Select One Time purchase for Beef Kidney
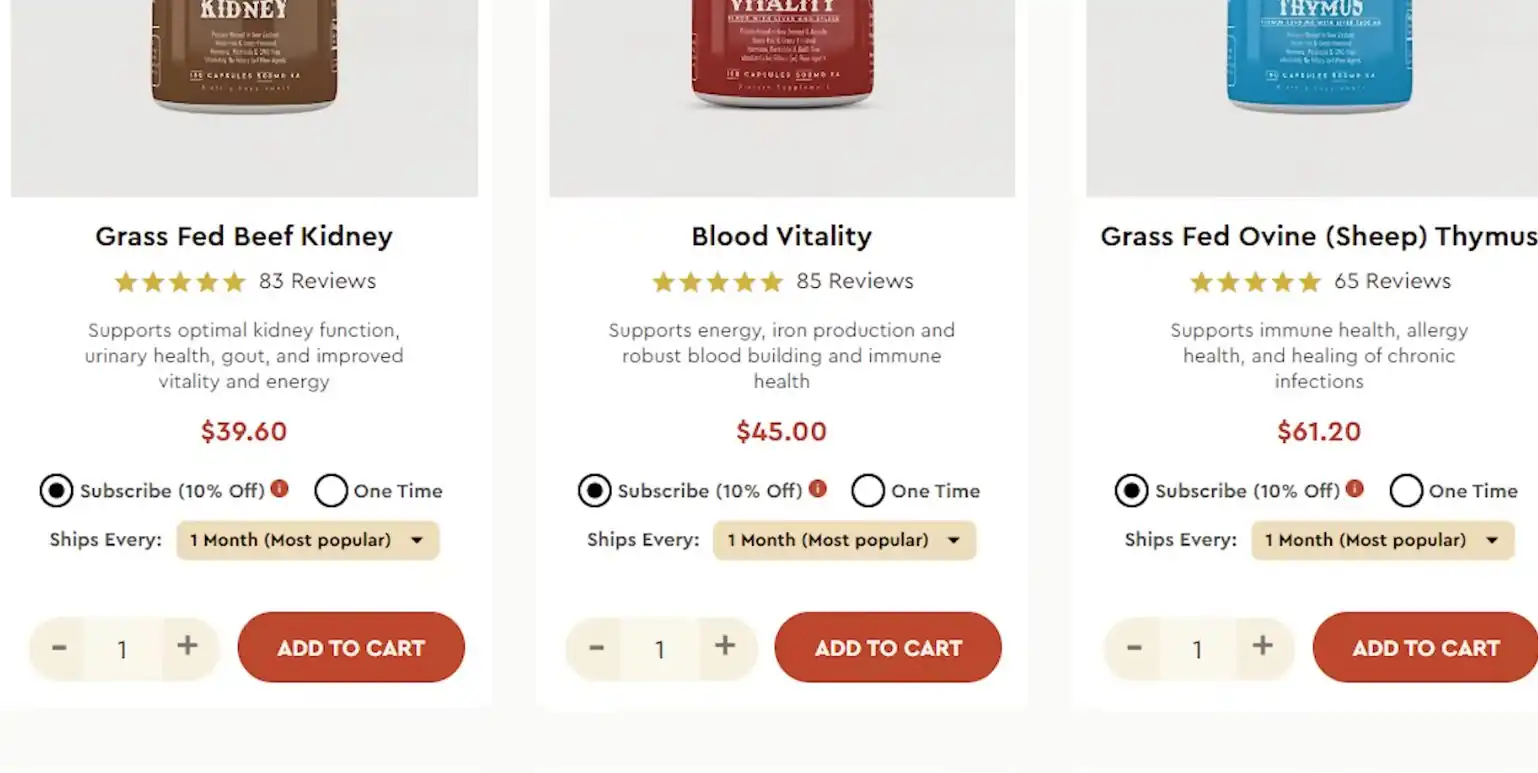 (331, 491)
